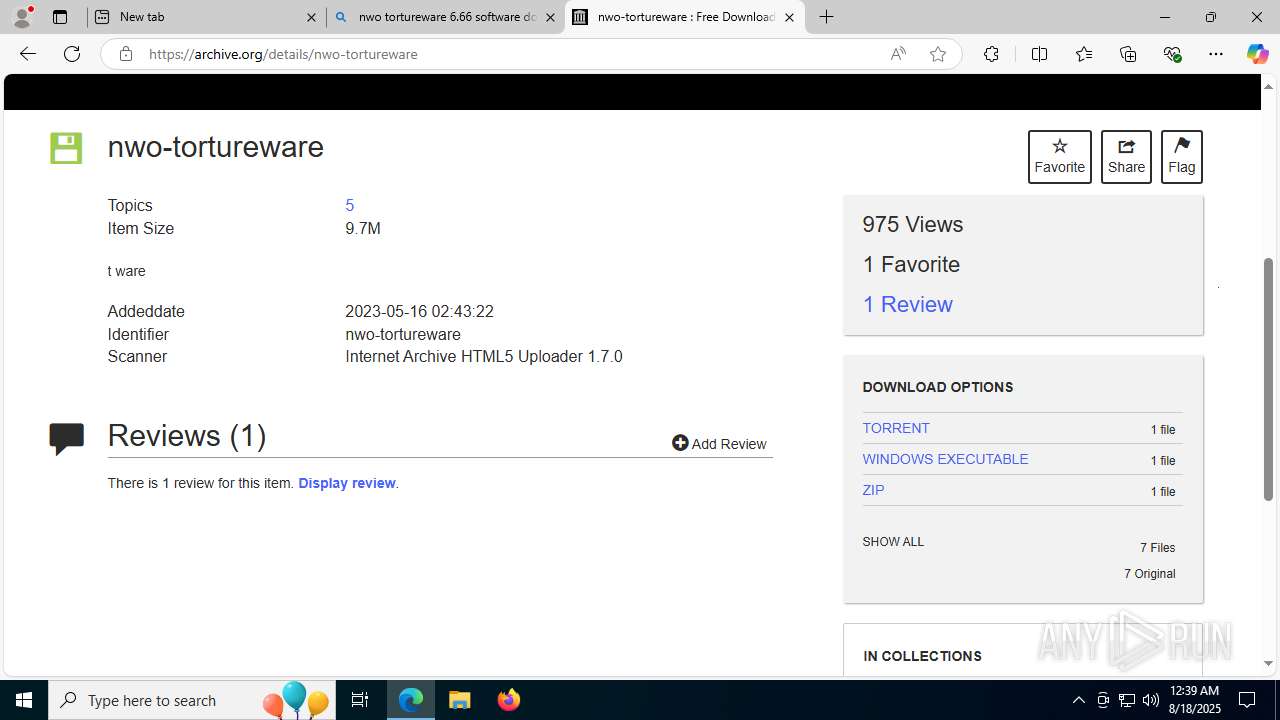The width and height of the screenshot is (1280, 720).
Task: Click 'Display review' link
Action: point(347,483)
